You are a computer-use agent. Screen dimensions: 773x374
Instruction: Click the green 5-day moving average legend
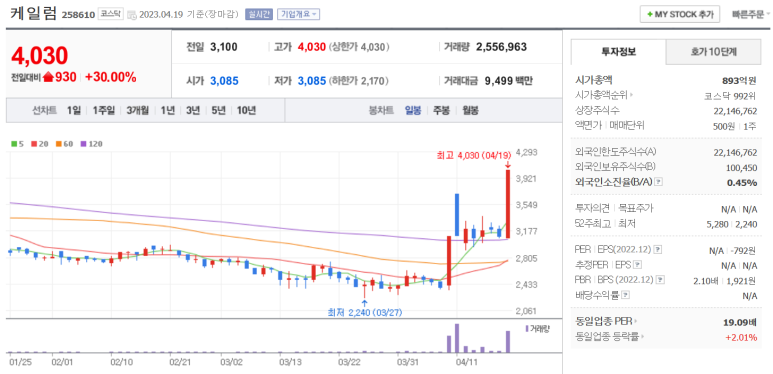(x=16, y=144)
